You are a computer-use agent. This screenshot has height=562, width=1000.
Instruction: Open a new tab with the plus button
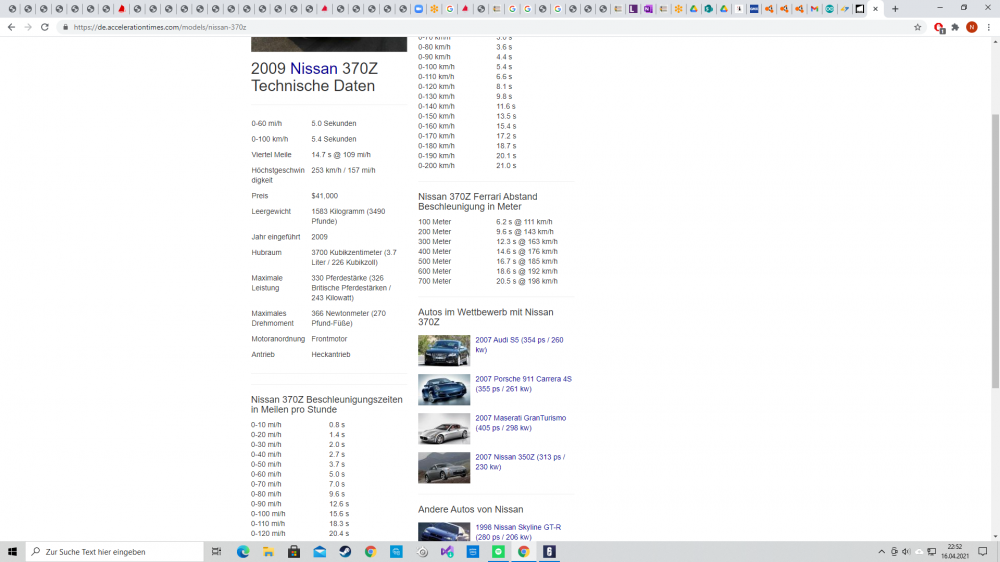click(x=895, y=9)
